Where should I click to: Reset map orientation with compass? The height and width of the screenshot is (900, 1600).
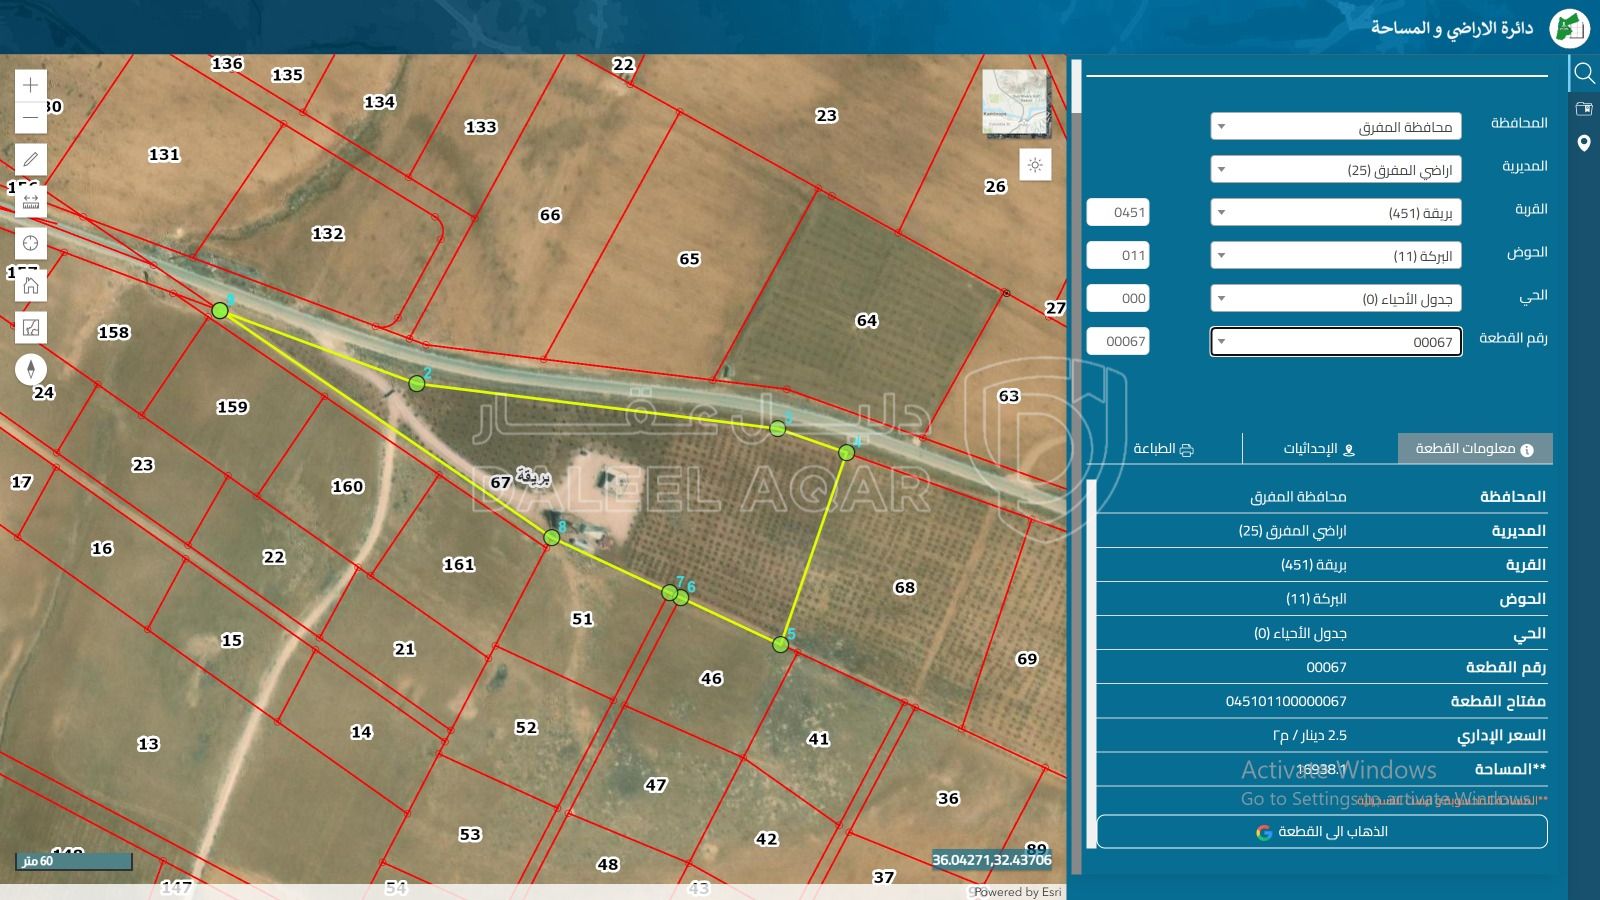[31, 369]
